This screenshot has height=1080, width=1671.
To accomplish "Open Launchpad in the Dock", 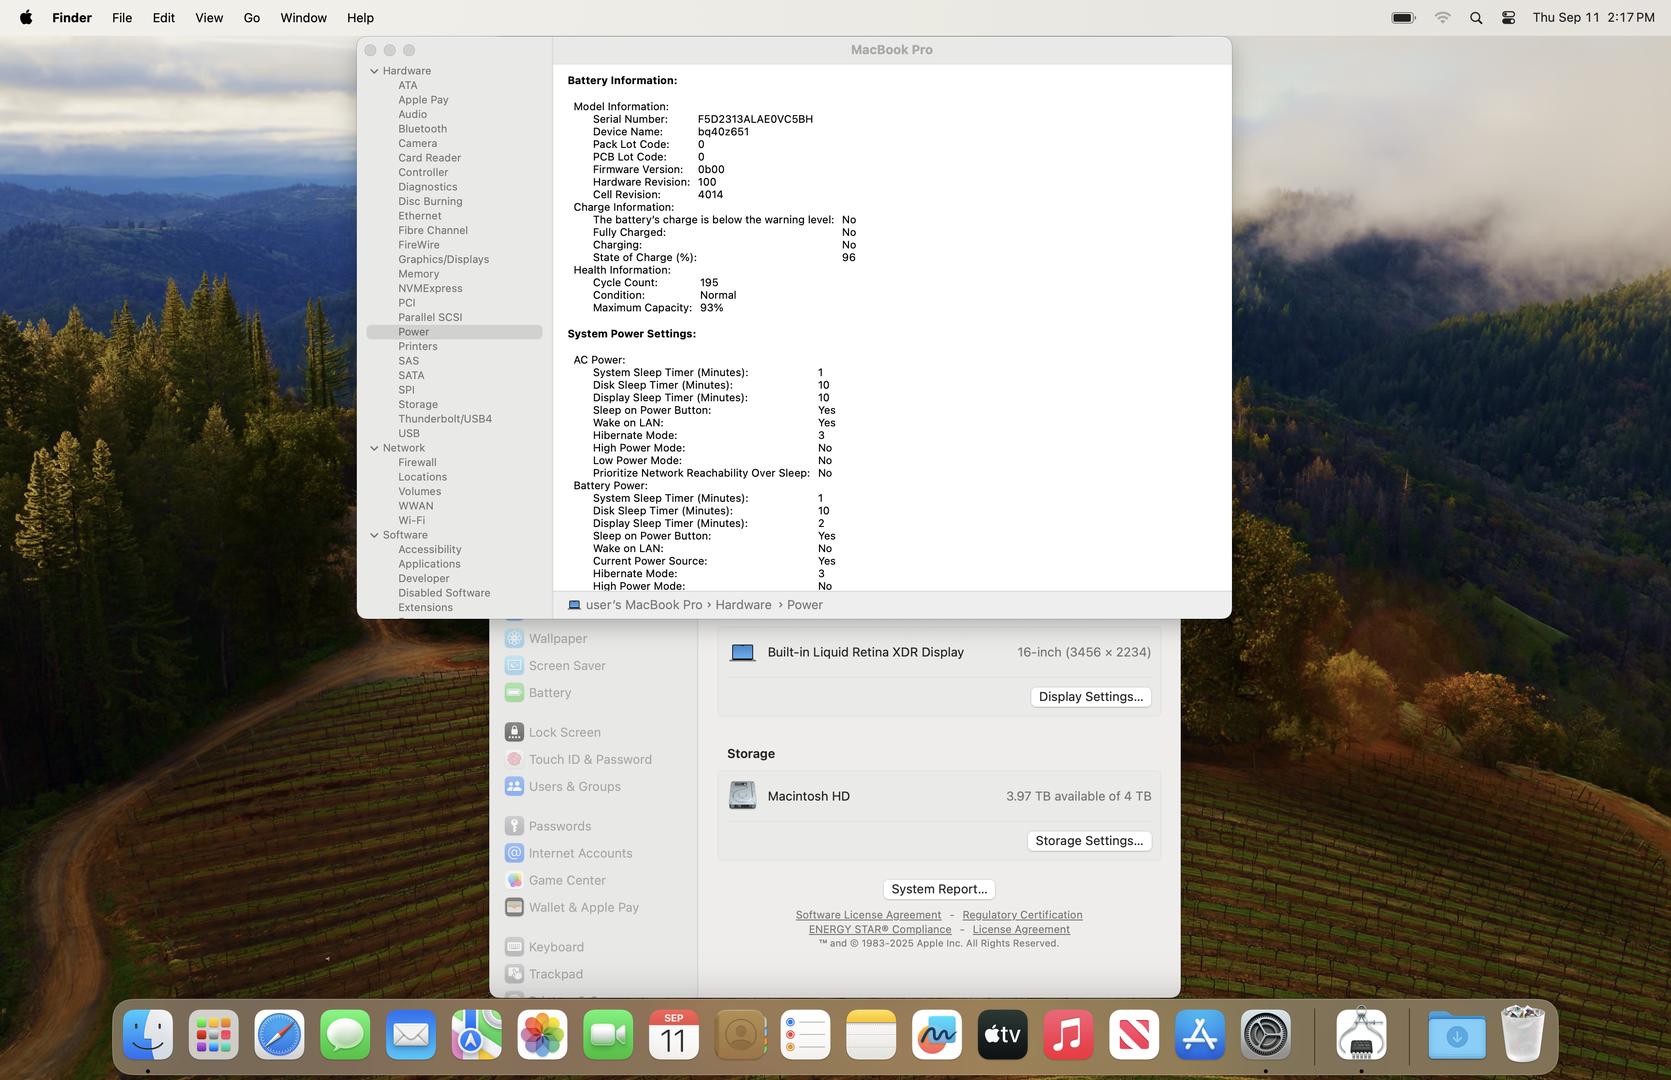I will pyautogui.click(x=213, y=1034).
